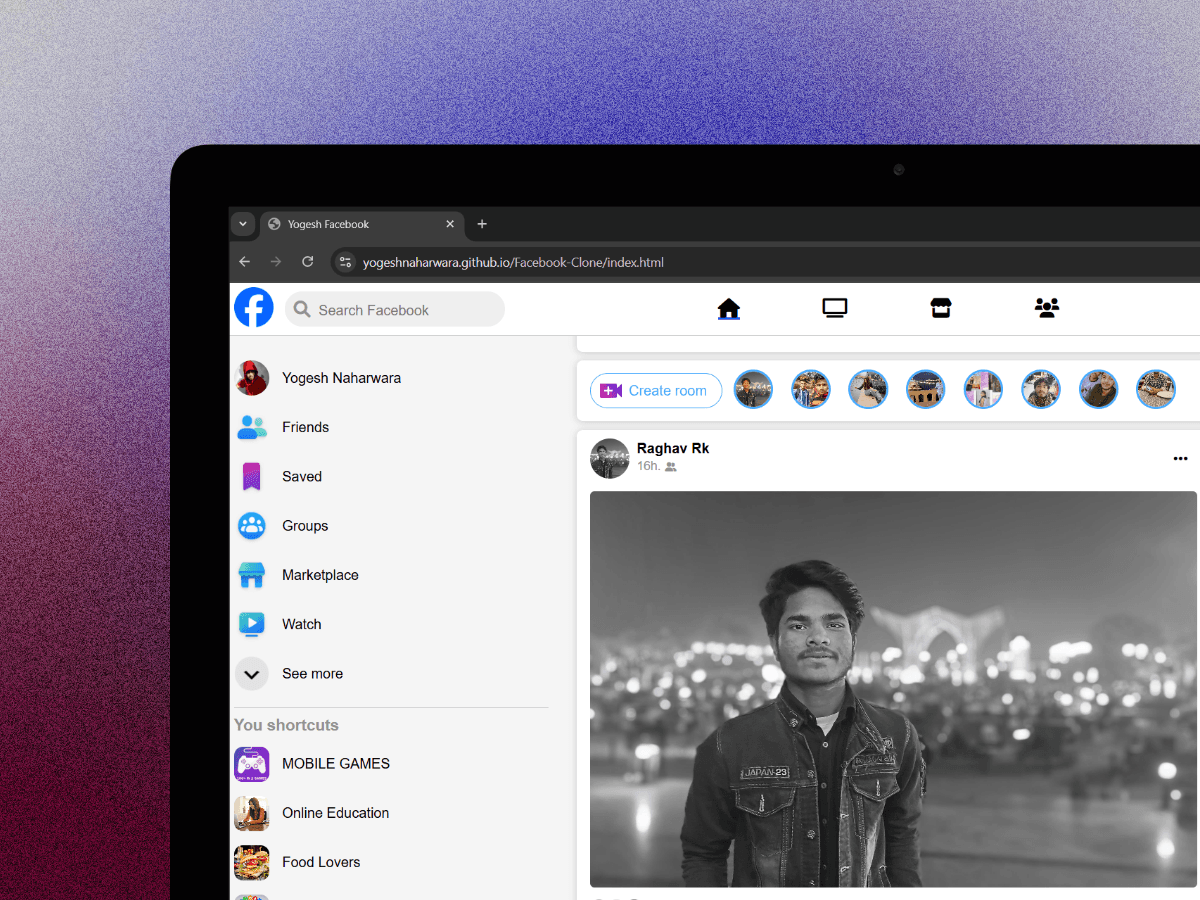Open the Marketplace sidebar link
Screen dimensions: 1200x900
coord(320,575)
